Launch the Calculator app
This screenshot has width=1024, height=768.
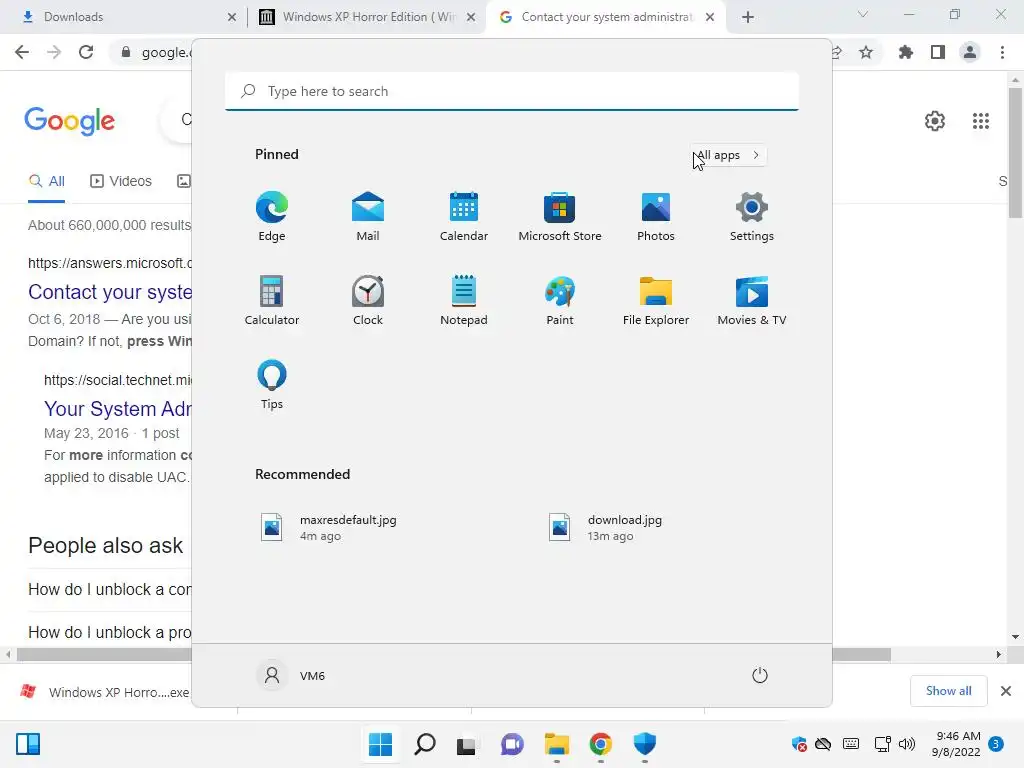pos(272,300)
